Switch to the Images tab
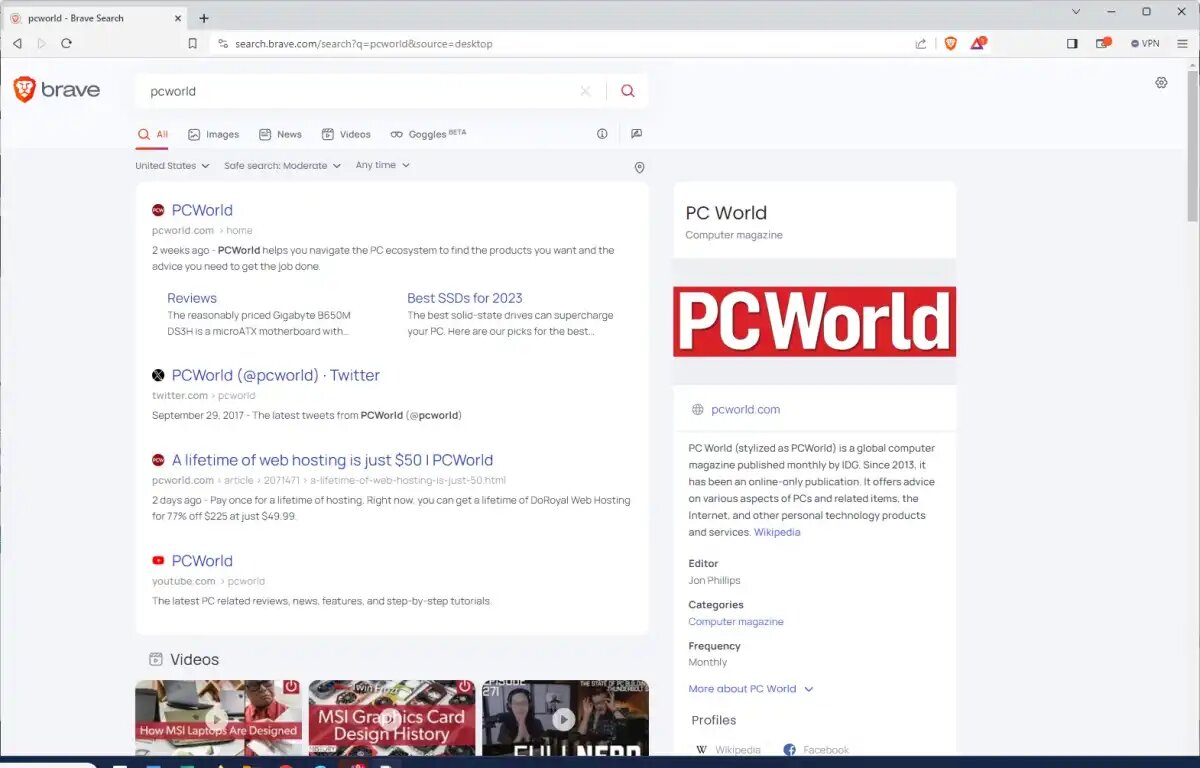Image resolution: width=1200 pixels, height=768 pixels. pos(214,134)
